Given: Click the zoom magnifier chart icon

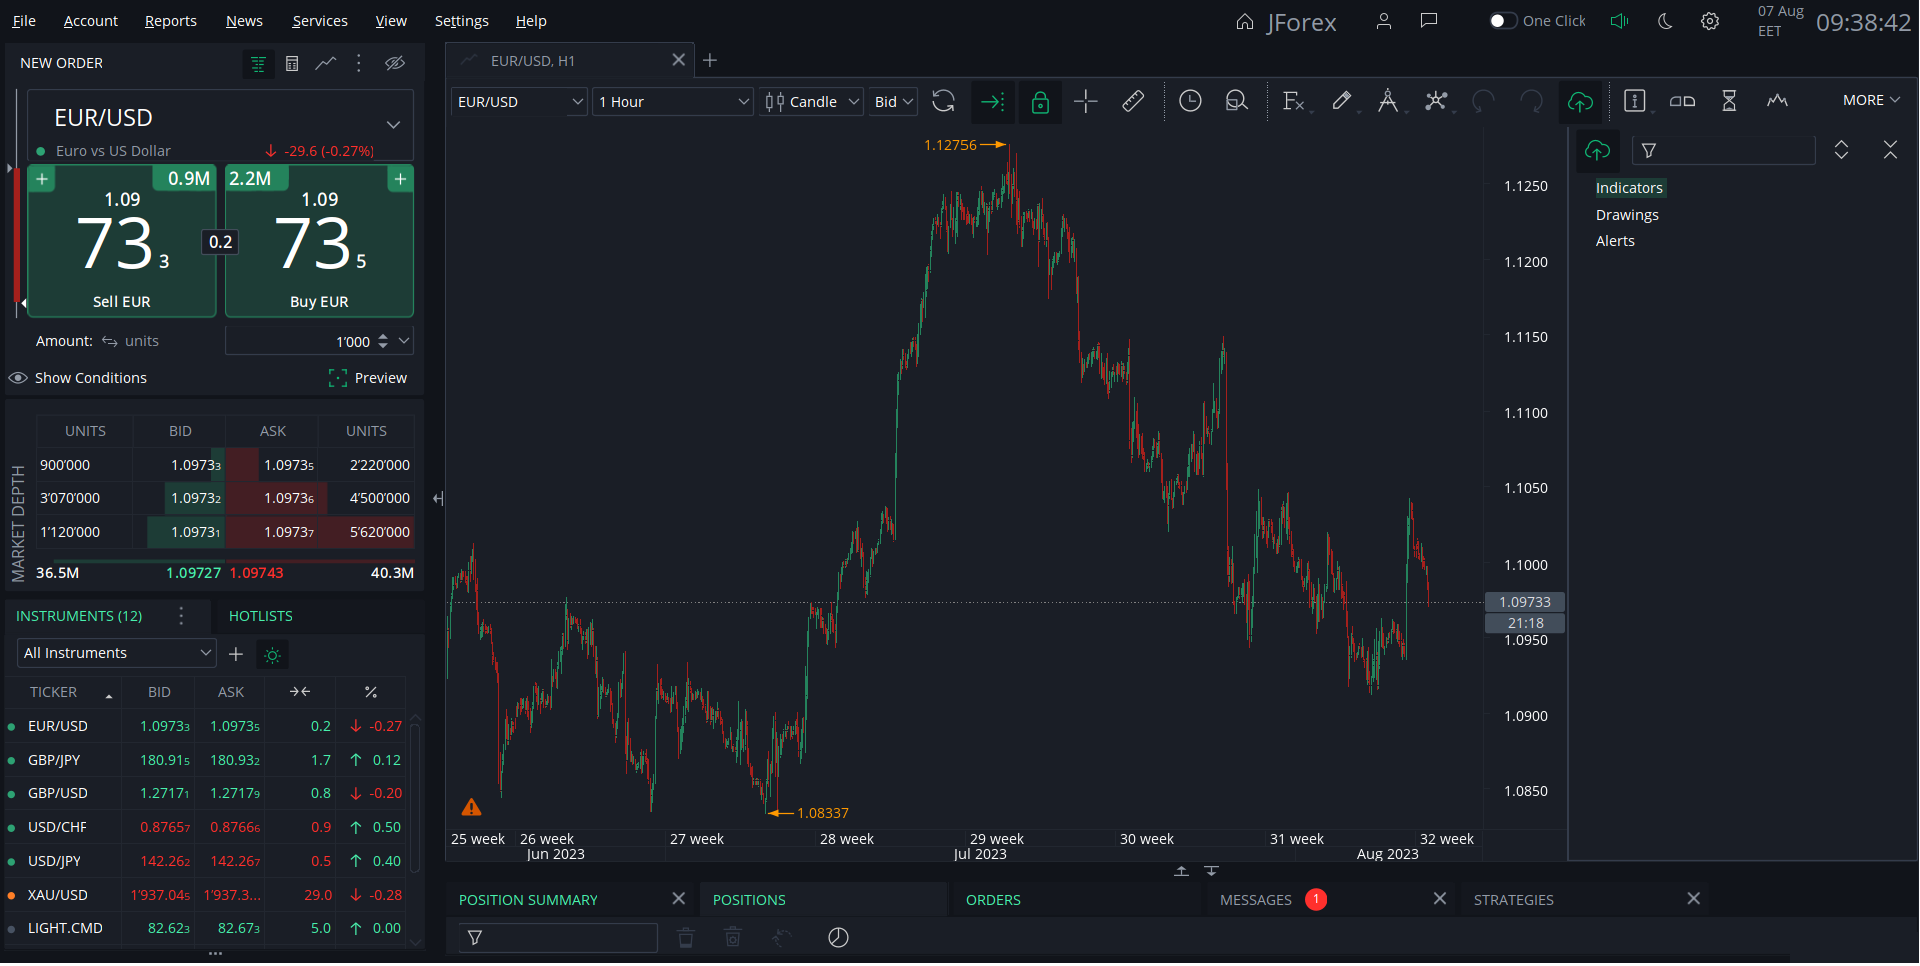Looking at the screenshot, I should click(1237, 101).
